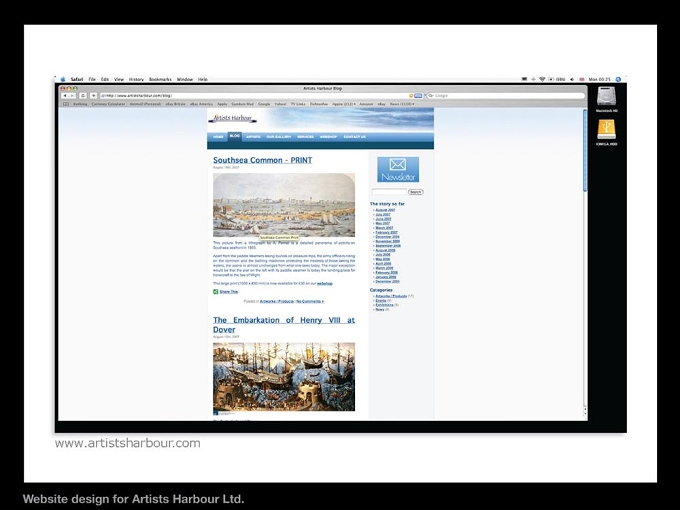
Task: Open the Events category link
Action: click(381, 301)
